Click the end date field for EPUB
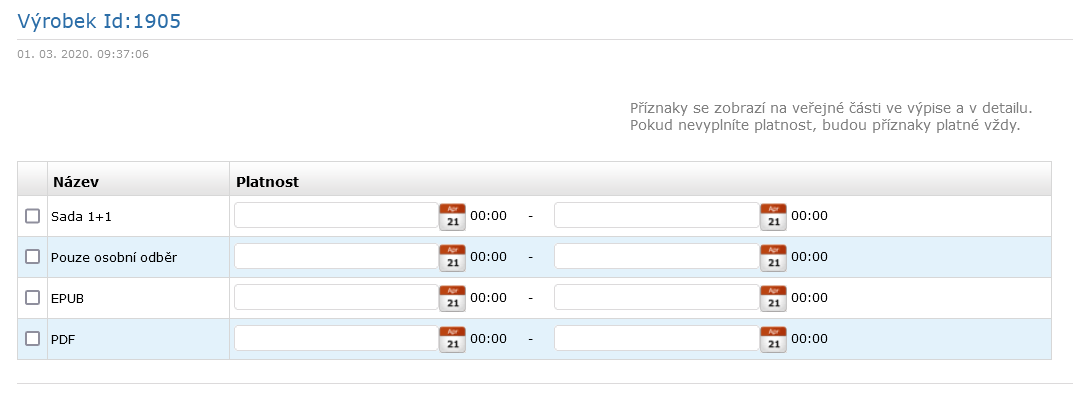Viewport: 1091px width, 395px height. click(x=657, y=298)
